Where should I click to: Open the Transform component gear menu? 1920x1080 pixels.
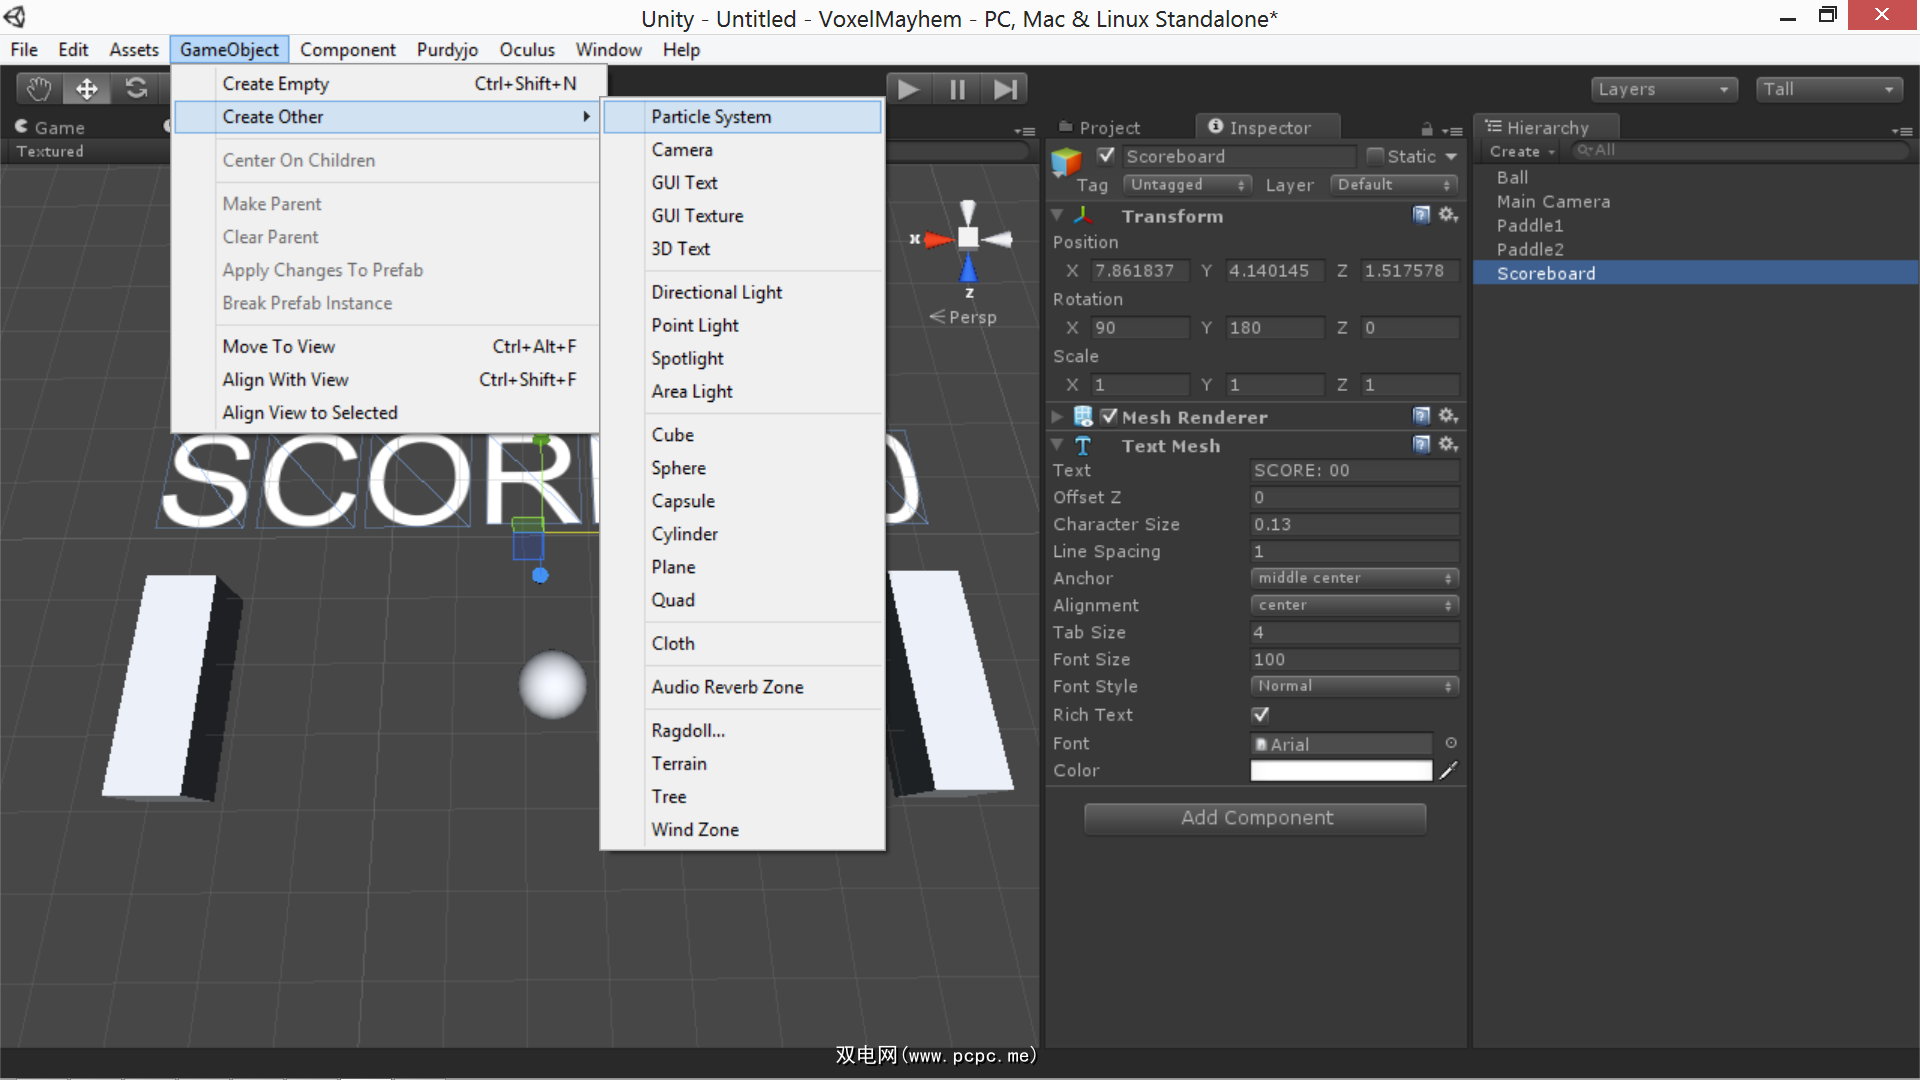point(1447,215)
